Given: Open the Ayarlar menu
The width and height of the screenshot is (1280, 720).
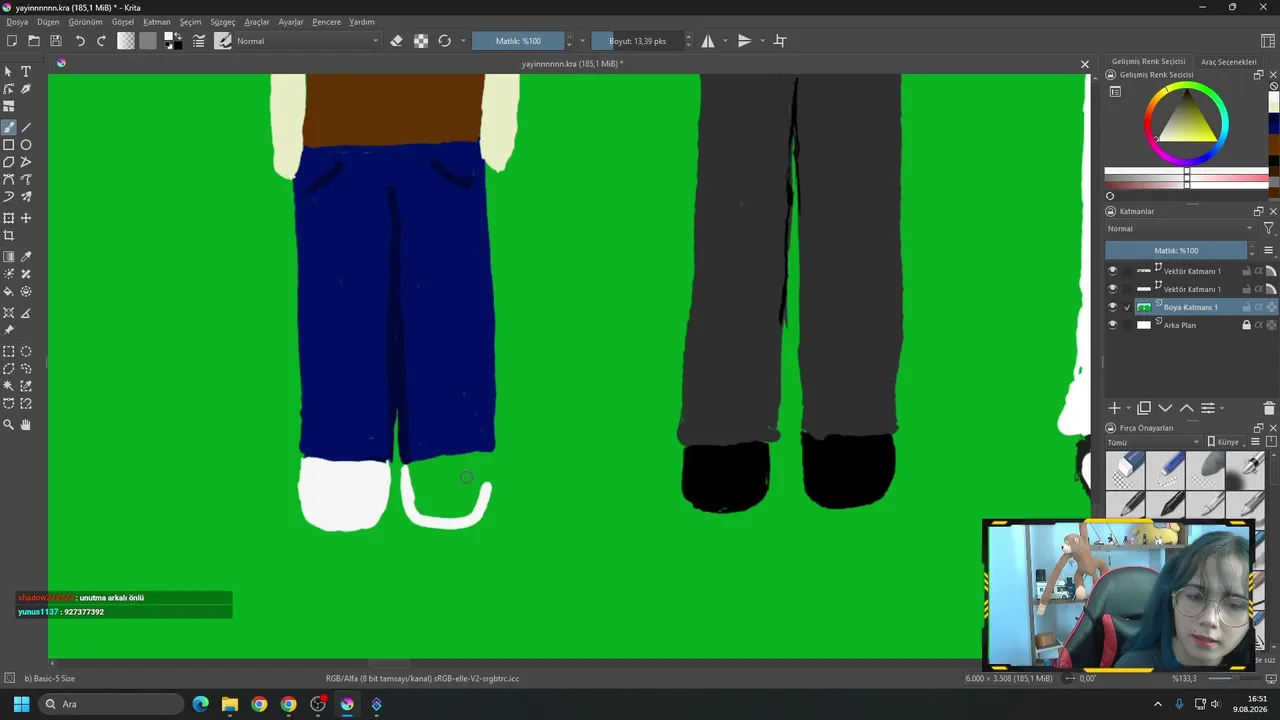Looking at the screenshot, I should pos(291,22).
